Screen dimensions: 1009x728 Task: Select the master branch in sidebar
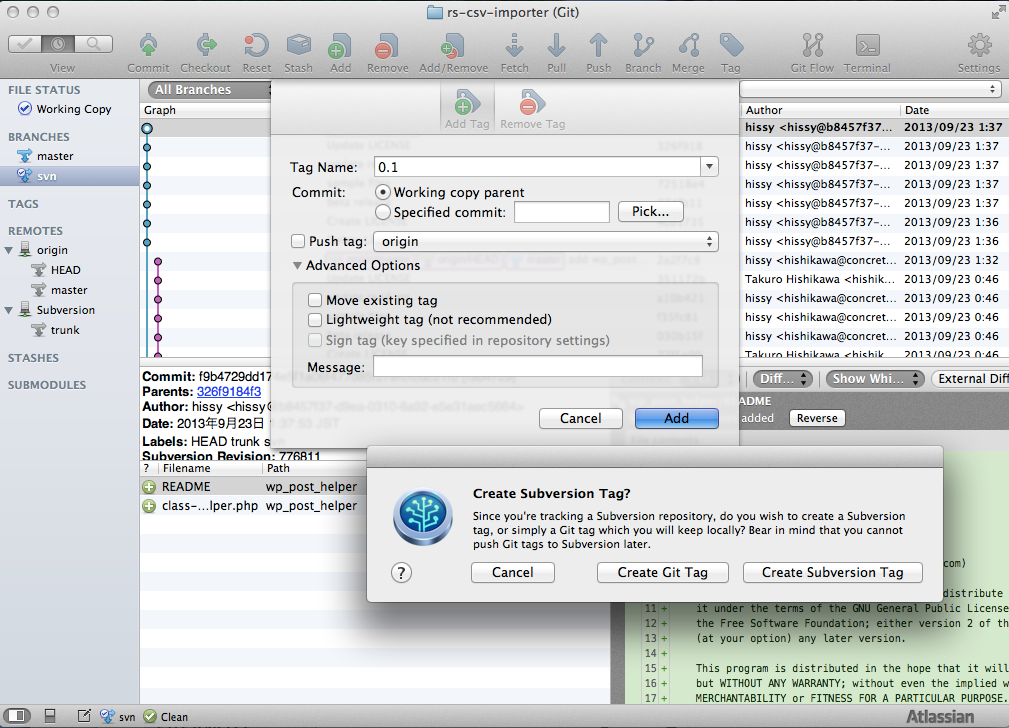[x=55, y=156]
